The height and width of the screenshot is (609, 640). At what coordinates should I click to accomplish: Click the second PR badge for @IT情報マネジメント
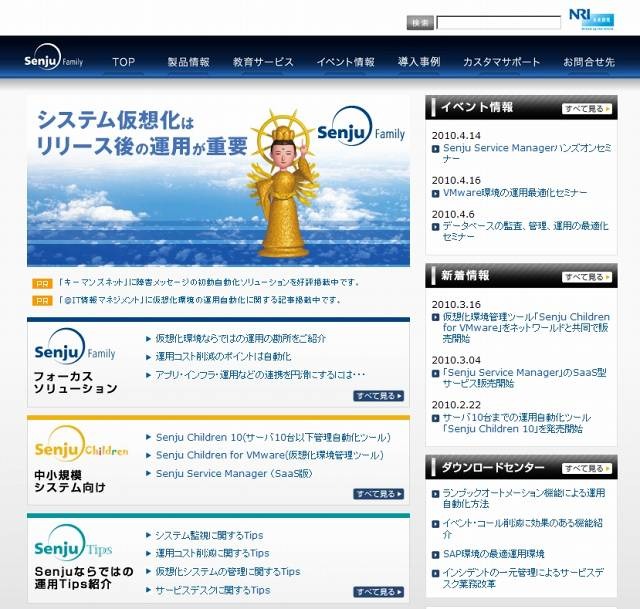[x=42, y=301]
